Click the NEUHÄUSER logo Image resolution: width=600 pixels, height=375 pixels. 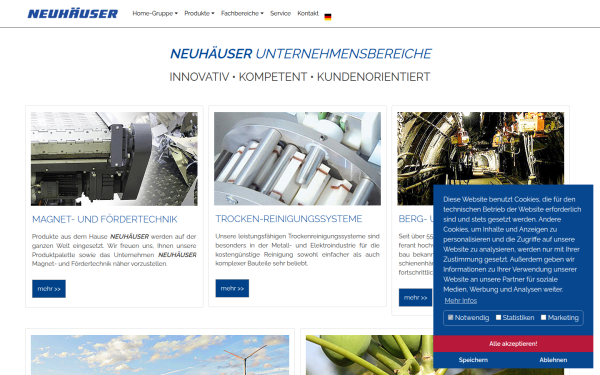coord(73,13)
